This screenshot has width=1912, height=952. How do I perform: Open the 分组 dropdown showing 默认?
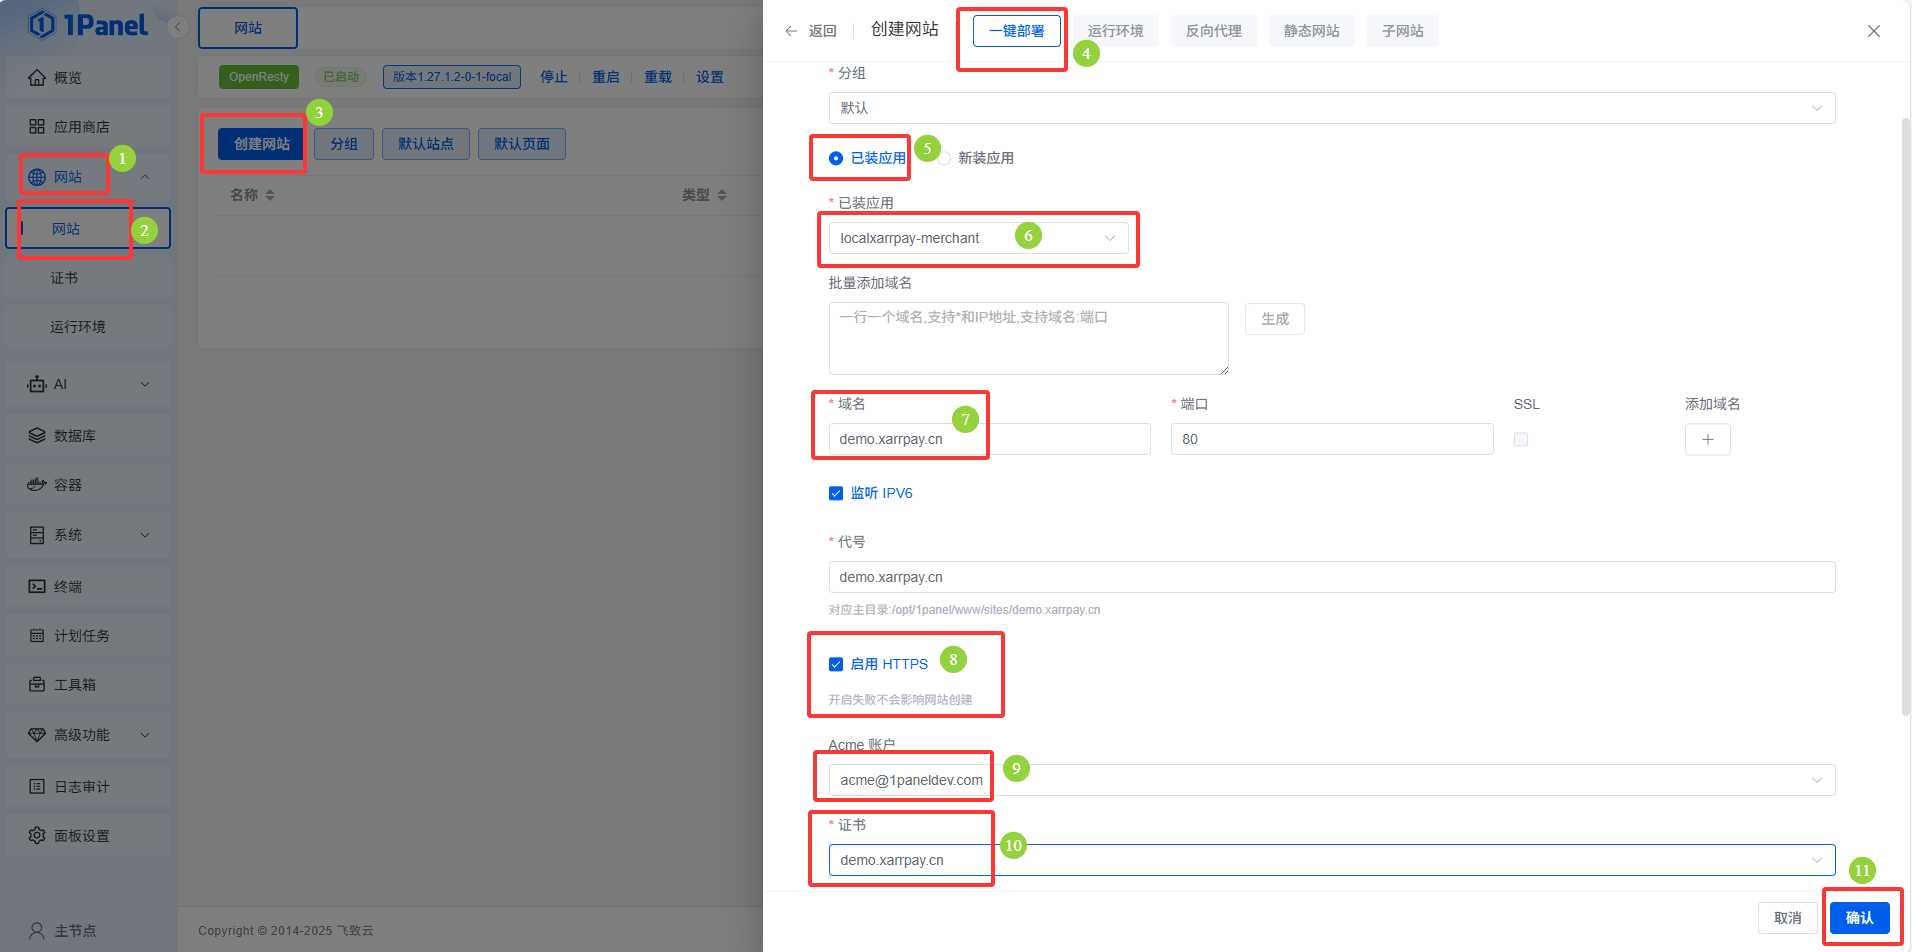(x=1331, y=108)
